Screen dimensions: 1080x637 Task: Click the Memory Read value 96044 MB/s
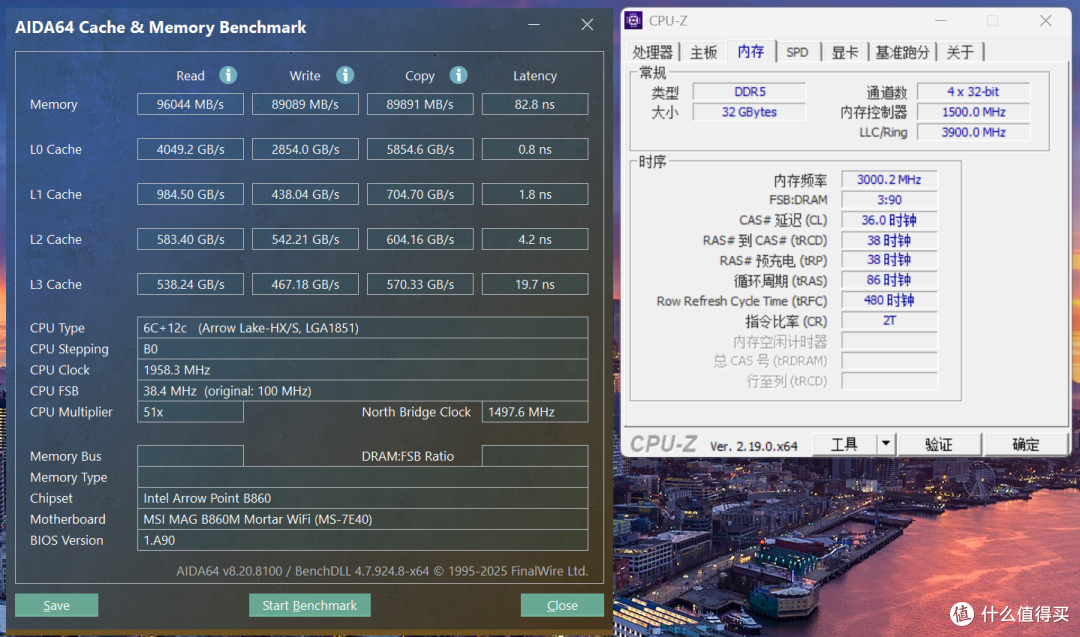(x=190, y=104)
